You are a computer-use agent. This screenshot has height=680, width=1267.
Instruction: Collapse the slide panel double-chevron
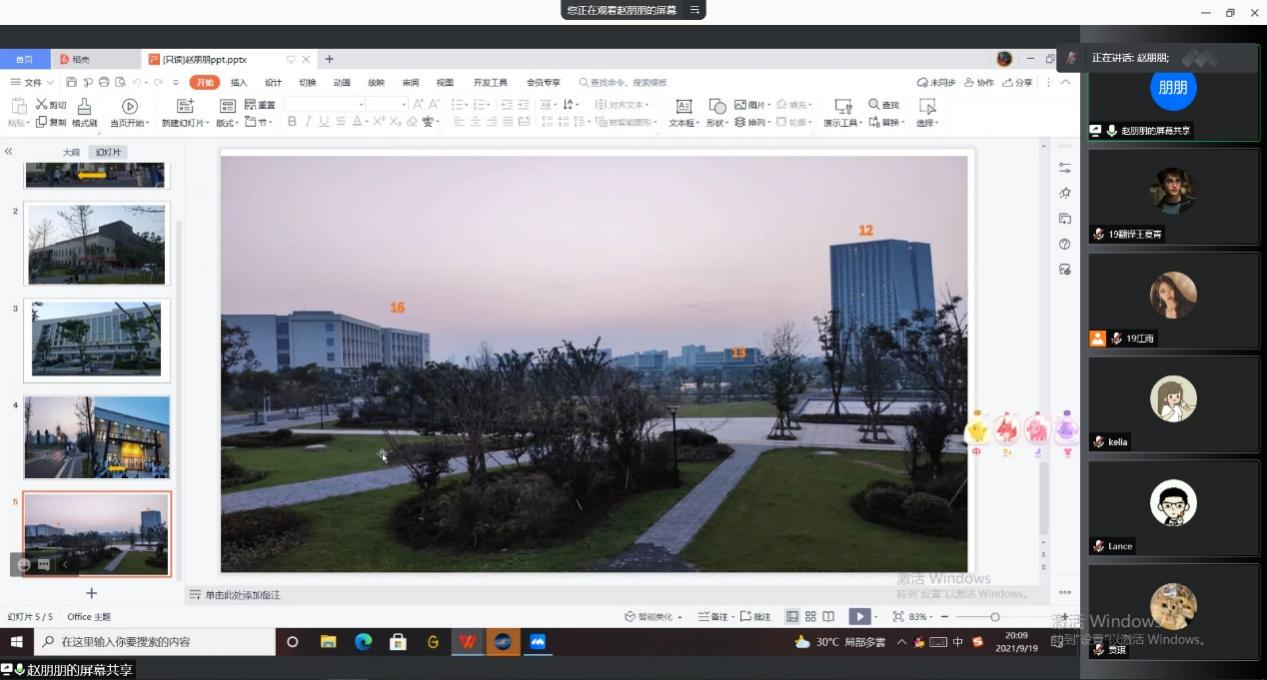(8, 151)
